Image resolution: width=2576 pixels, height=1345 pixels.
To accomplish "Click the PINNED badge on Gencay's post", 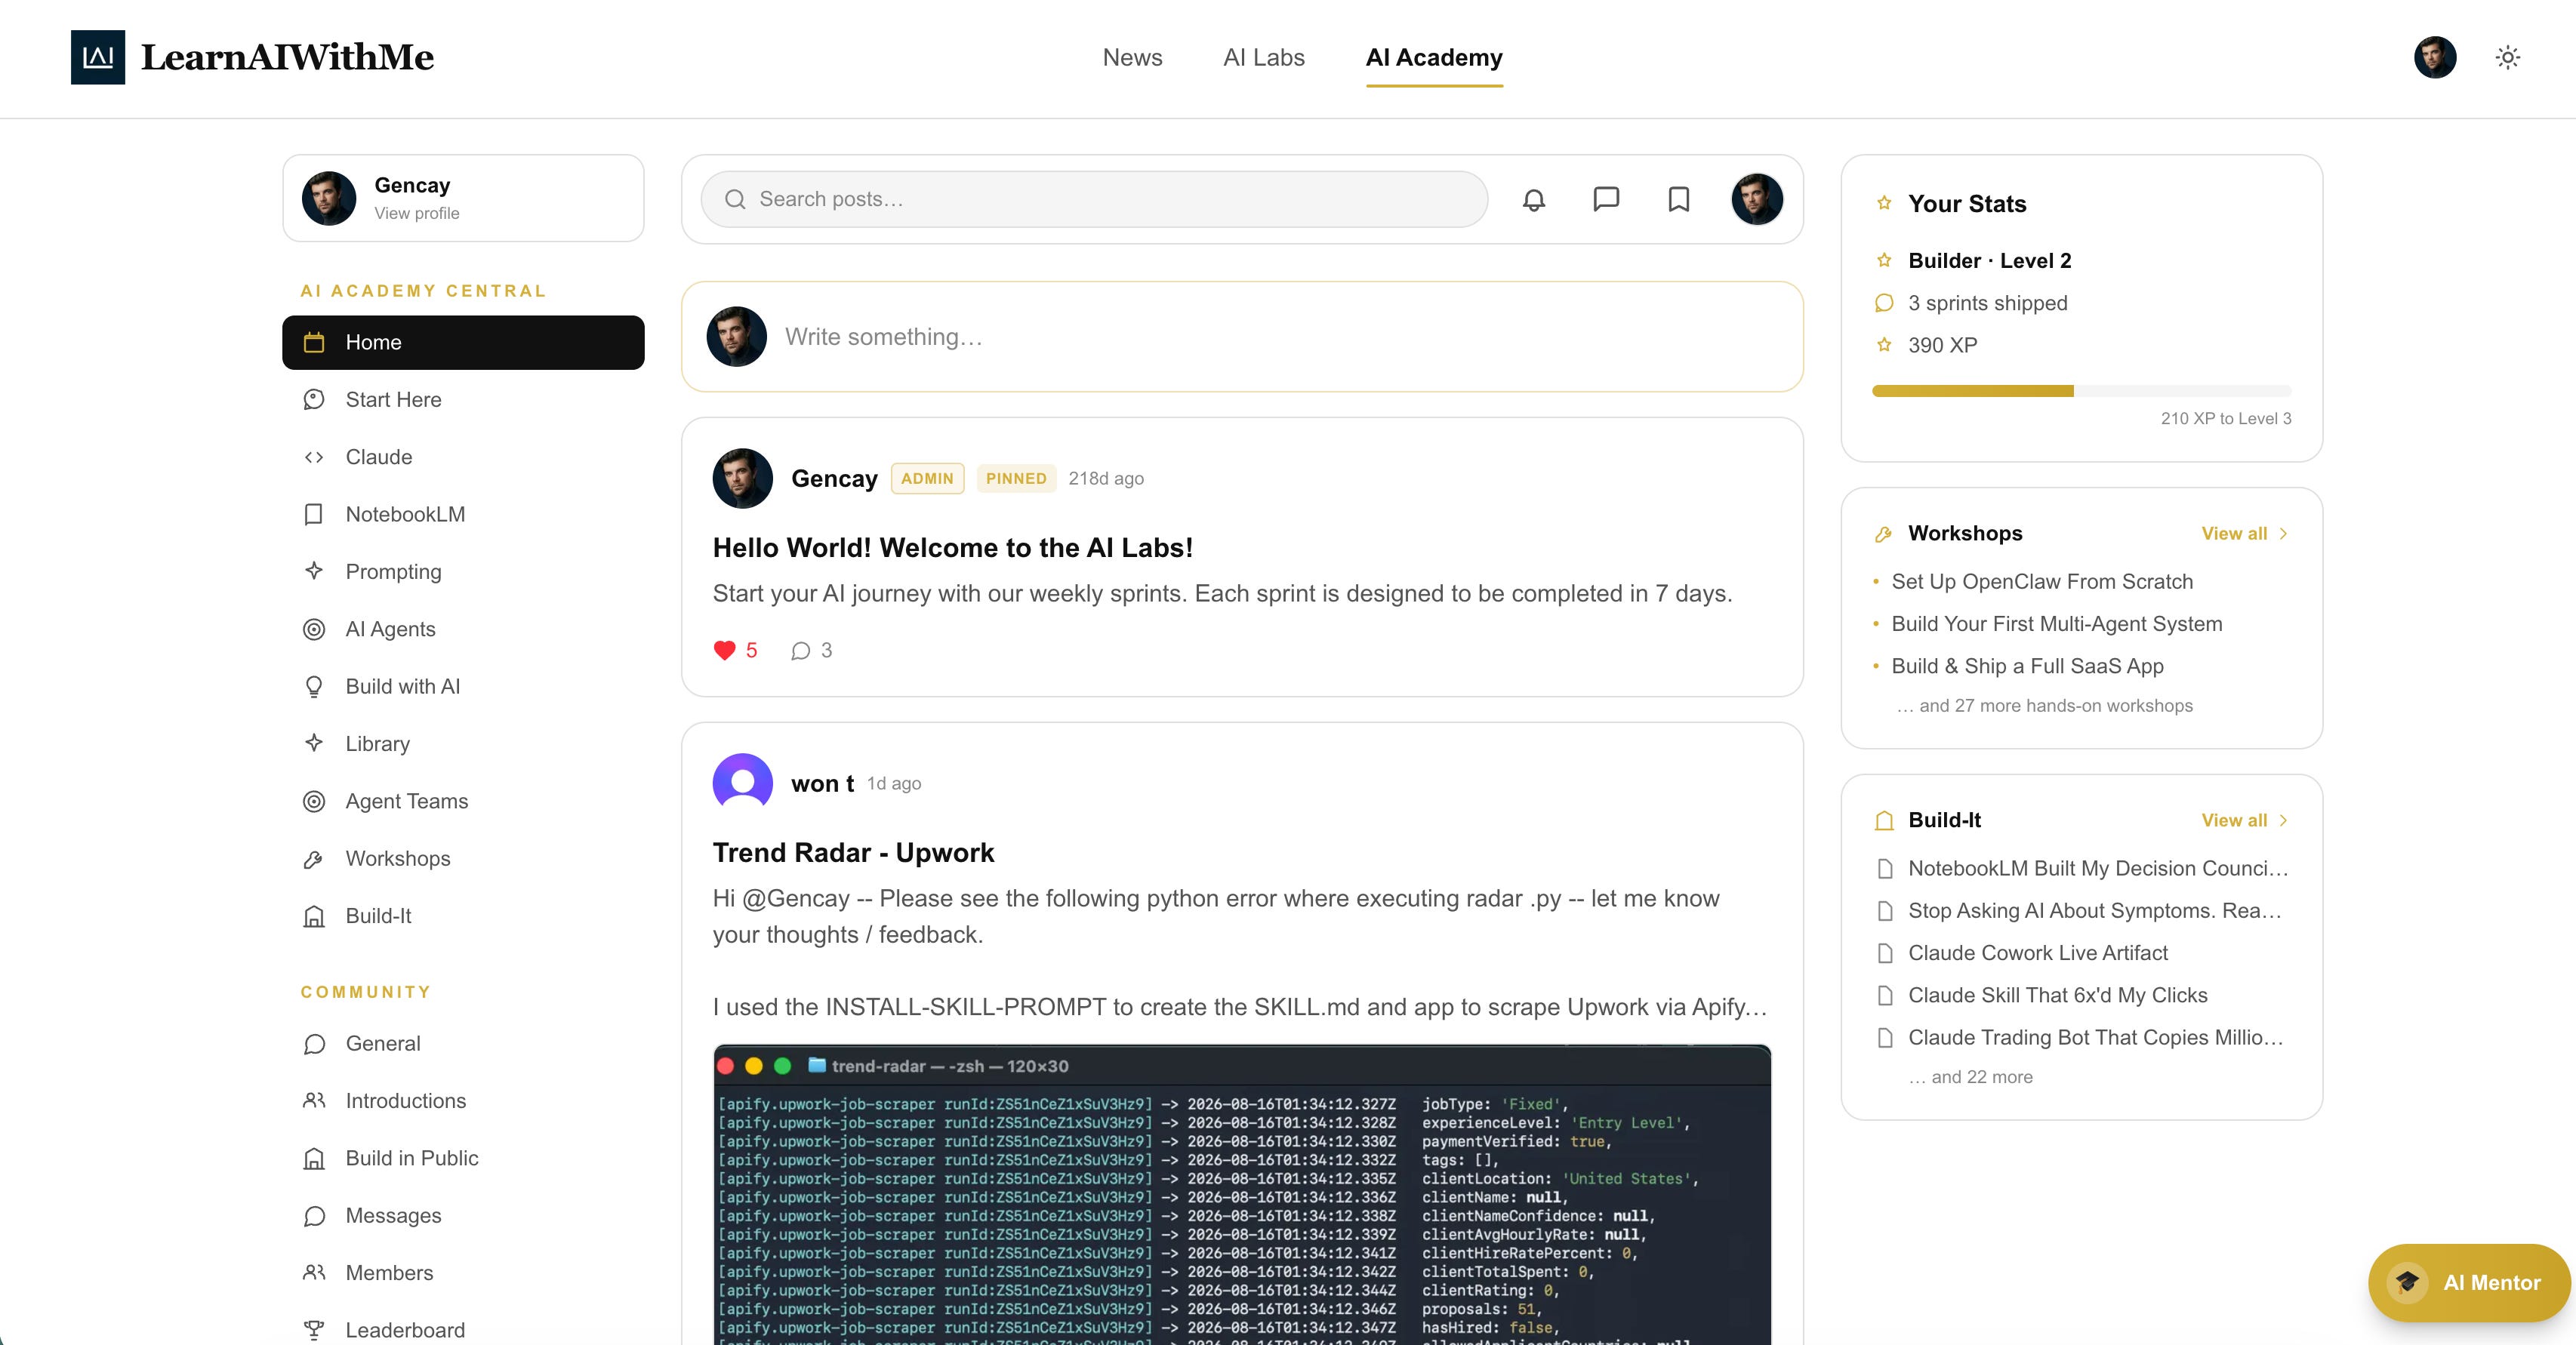I will click(x=1016, y=478).
